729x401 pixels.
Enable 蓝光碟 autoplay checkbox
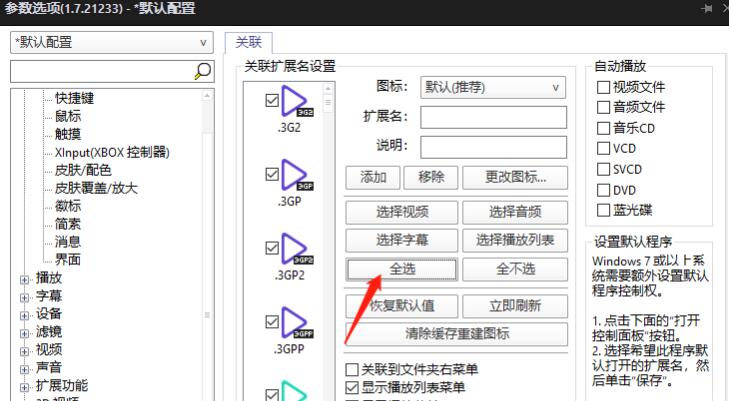[x=603, y=210]
